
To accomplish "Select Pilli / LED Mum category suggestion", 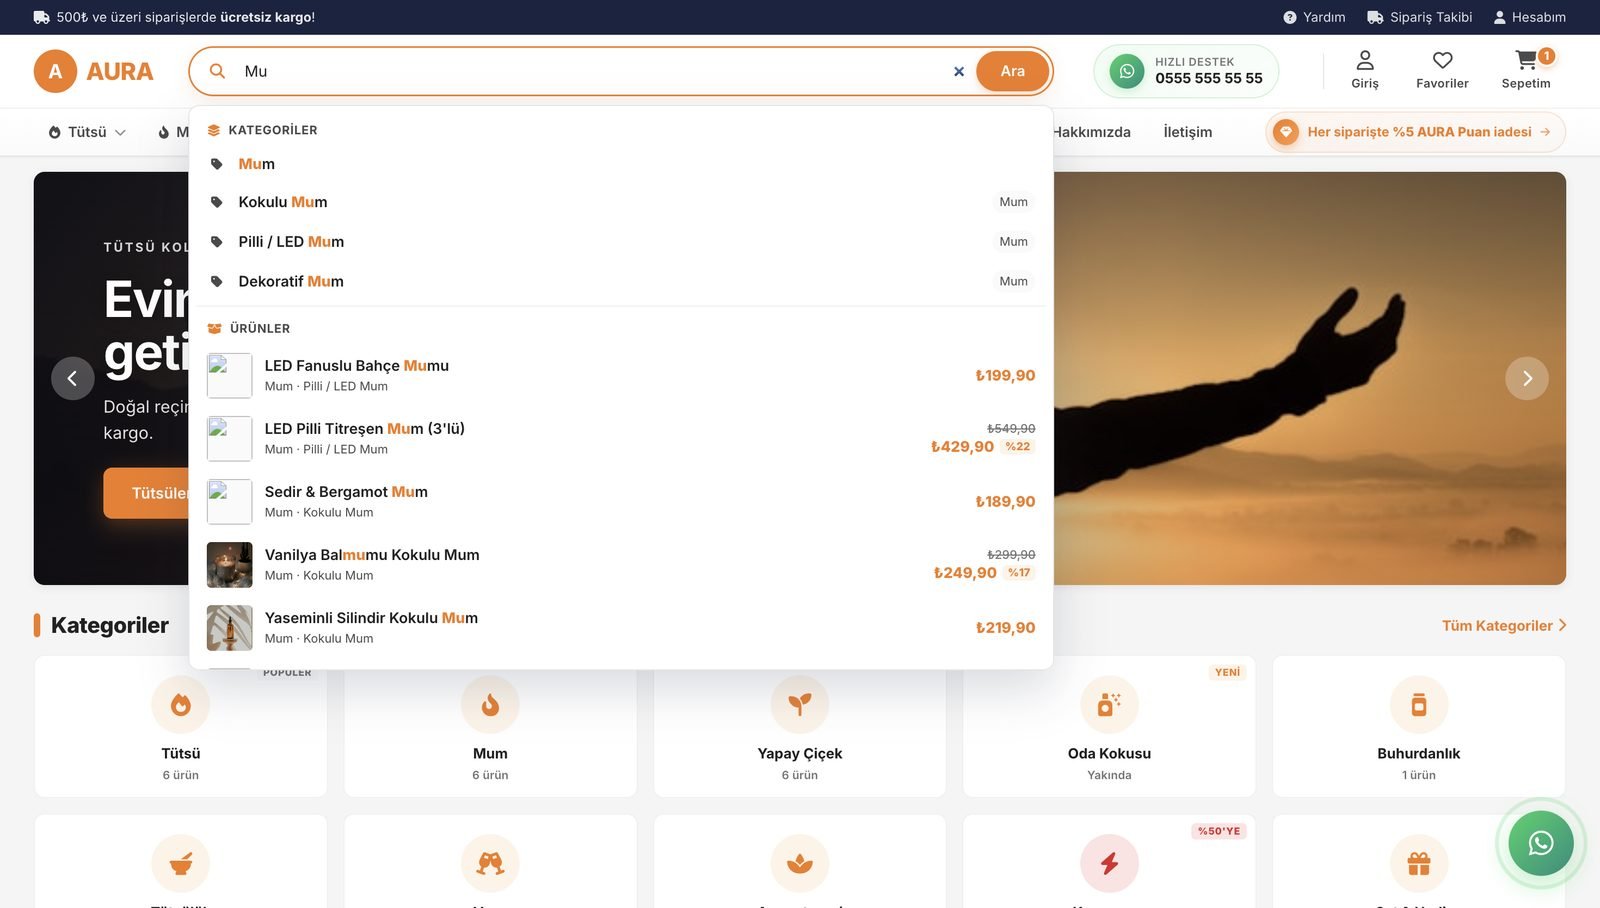I will pyautogui.click(x=621, y=242).
